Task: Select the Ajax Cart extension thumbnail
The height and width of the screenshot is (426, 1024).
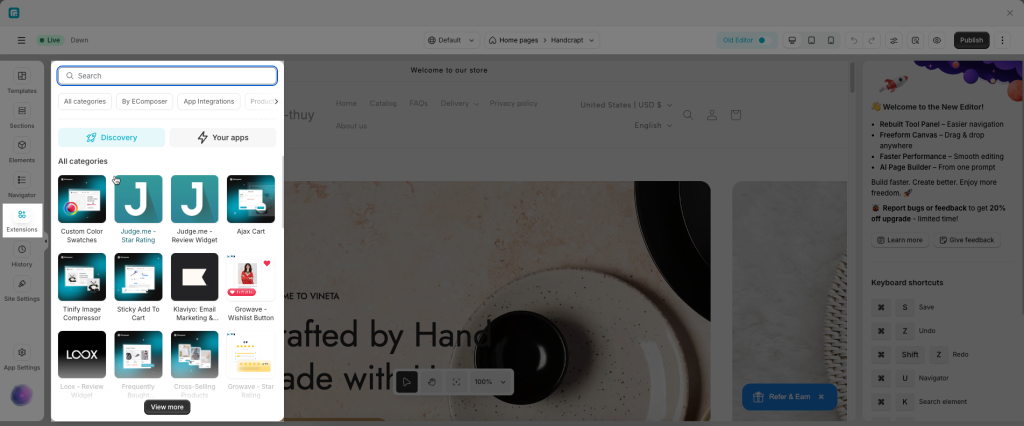Action: (x=251, y=199)
